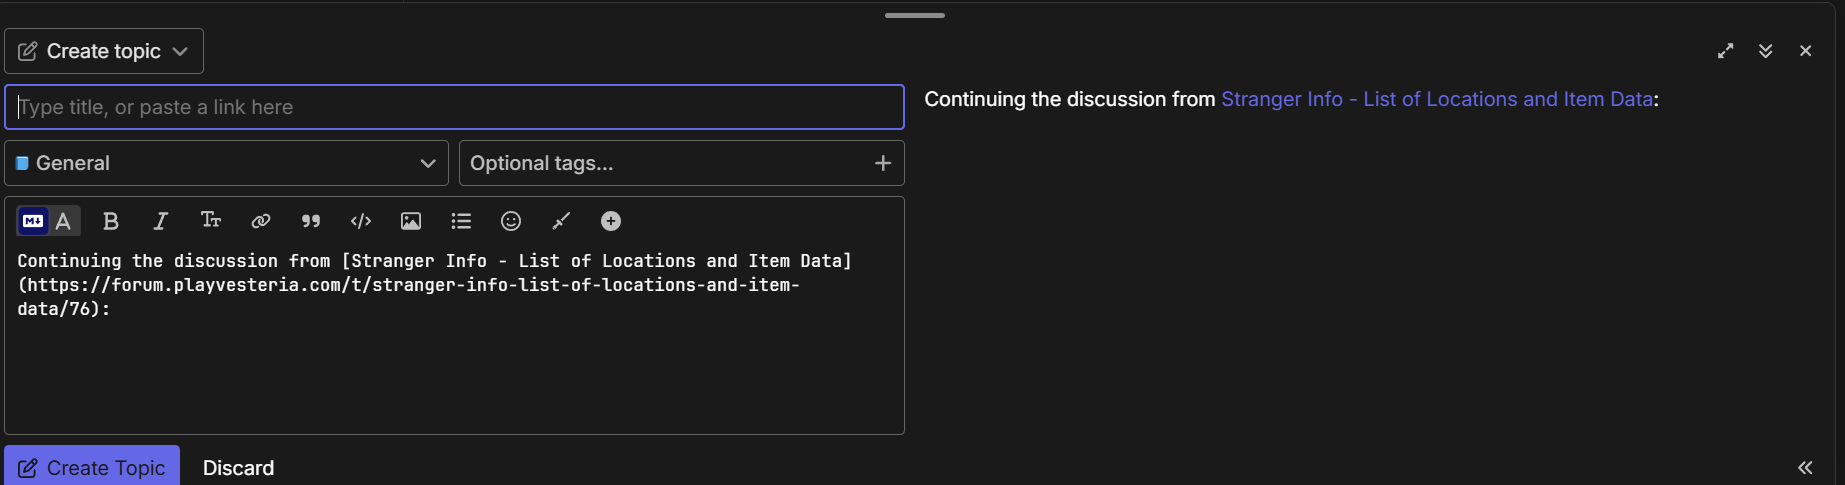This screenshot has height=485, width=1845.
Task: Switch to Markdown editing mode
Action: (33, 221)
